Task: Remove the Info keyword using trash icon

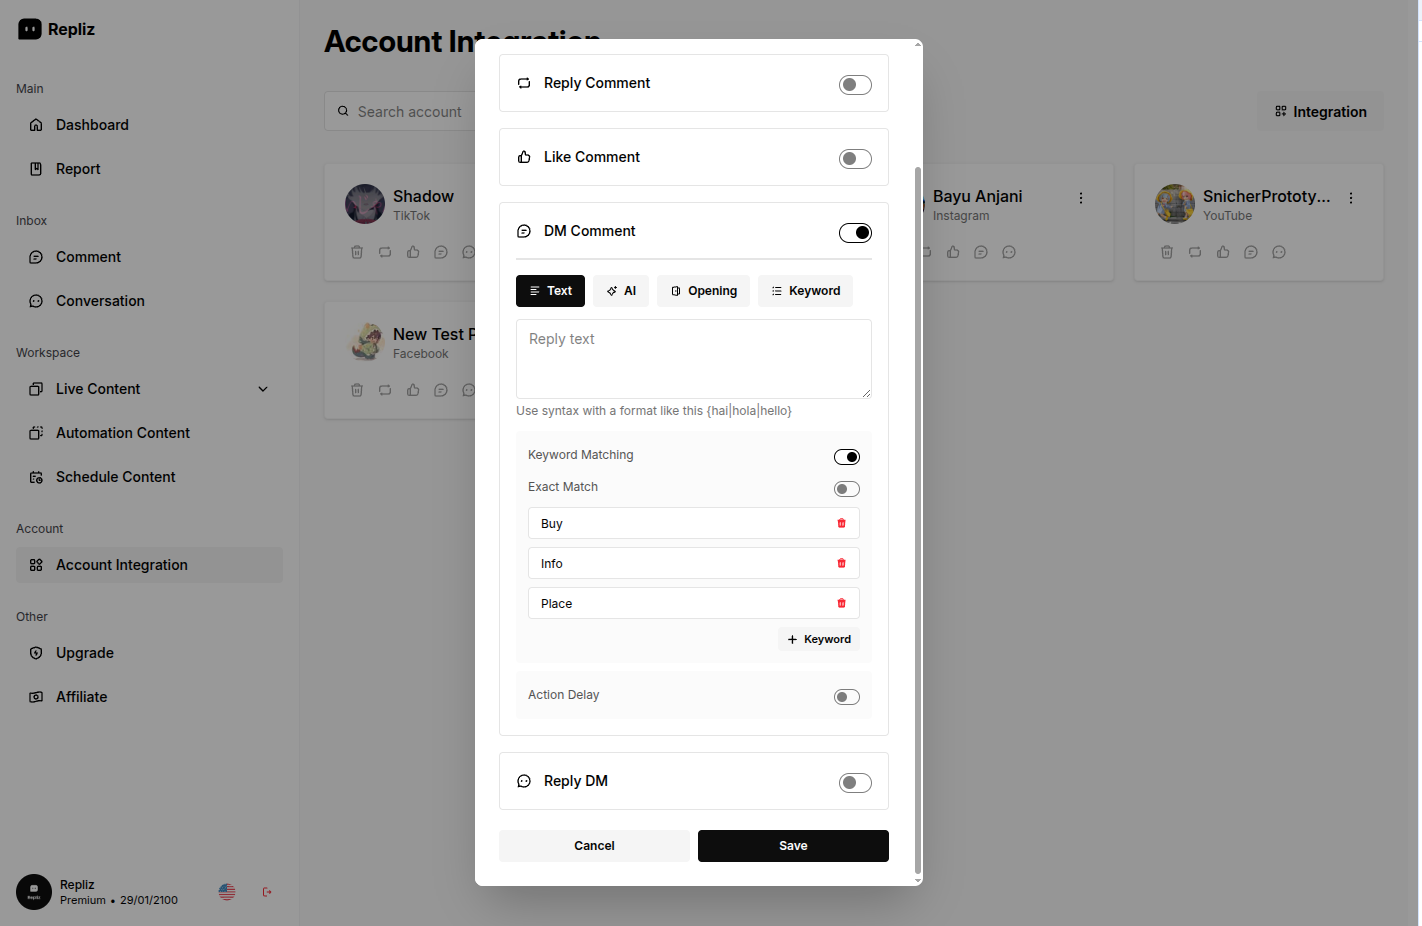Action: pyautogui.click(x=841, y=563)
